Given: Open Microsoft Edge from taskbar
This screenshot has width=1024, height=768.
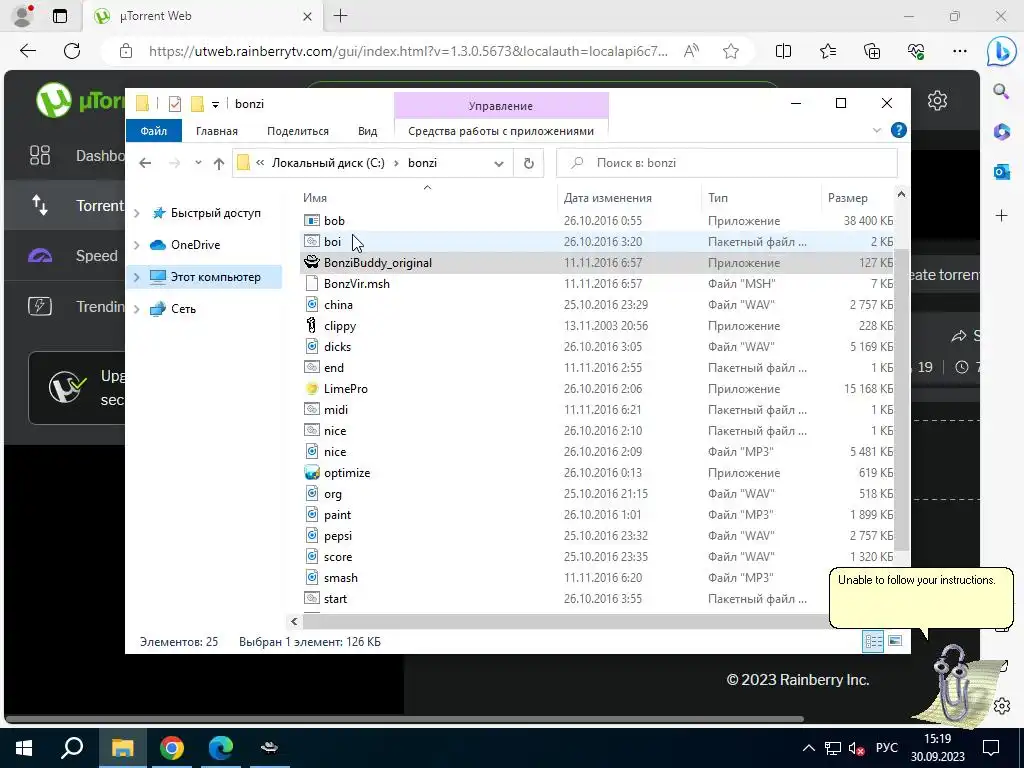Looking at the screenshot, I should [x=221, y=748].
